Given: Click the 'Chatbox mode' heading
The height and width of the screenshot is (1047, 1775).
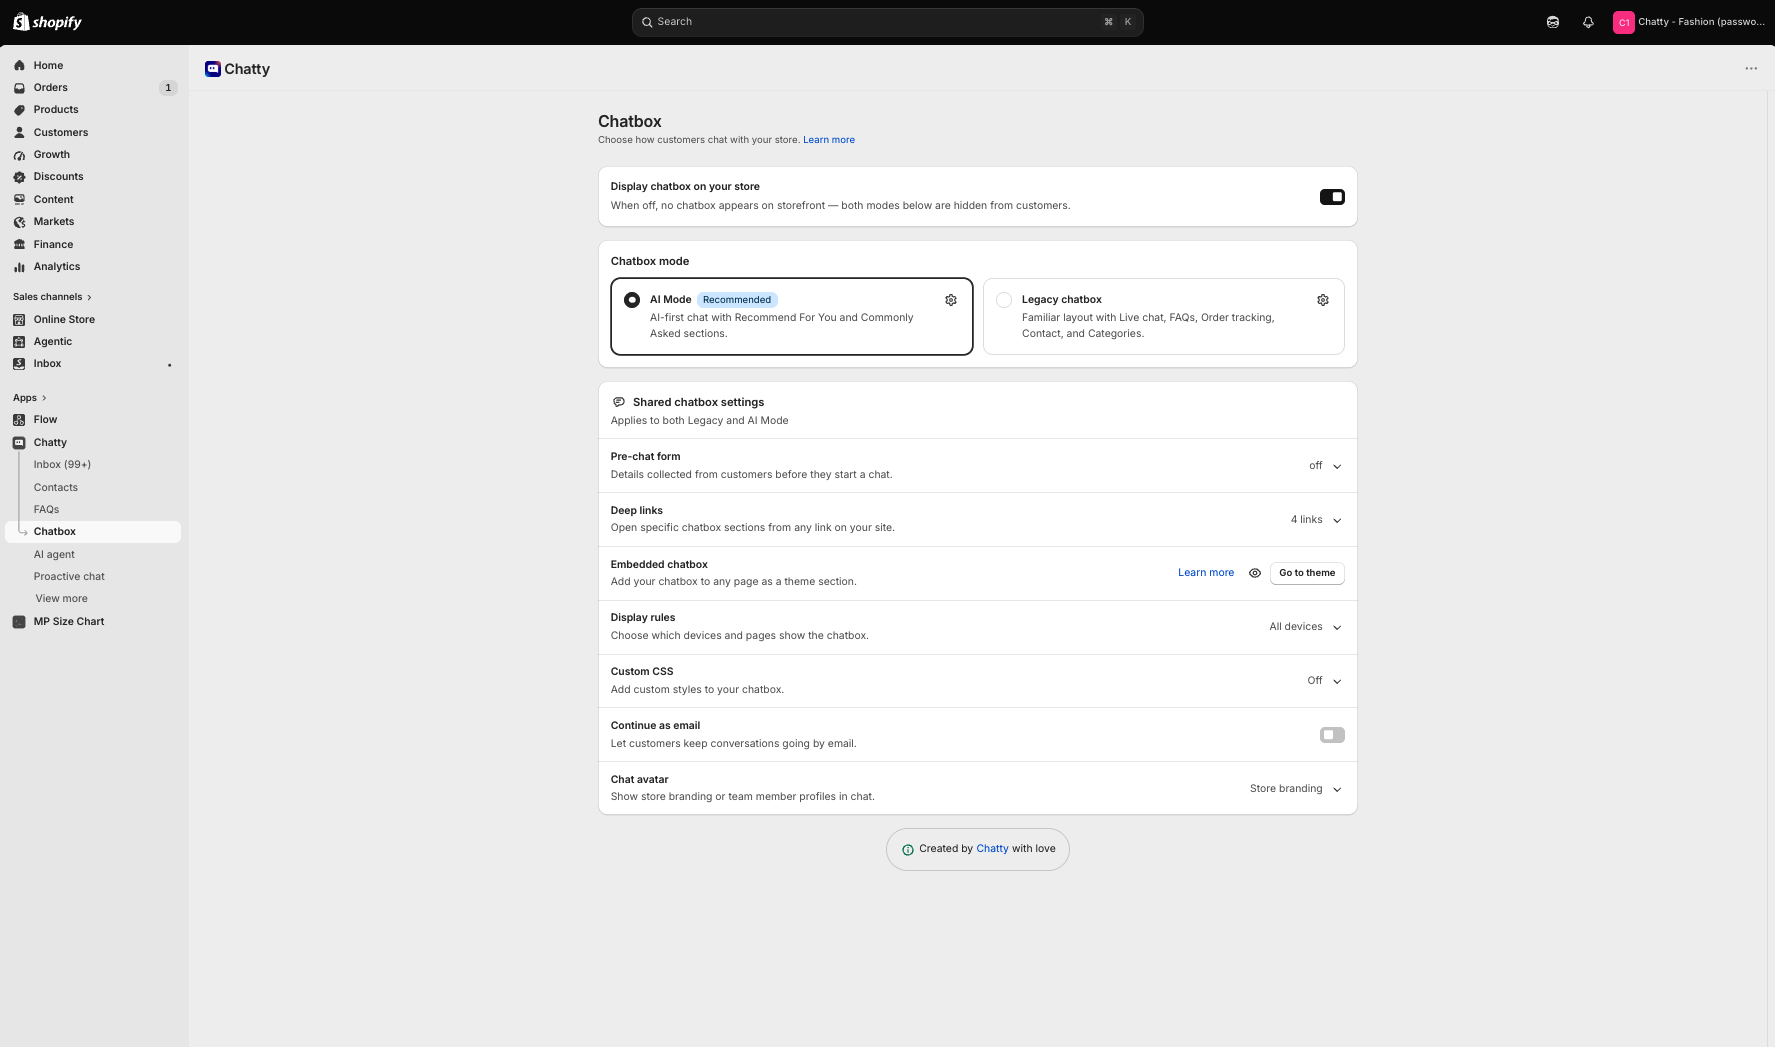Looking at the screenshot, I should tap(650, 262).
